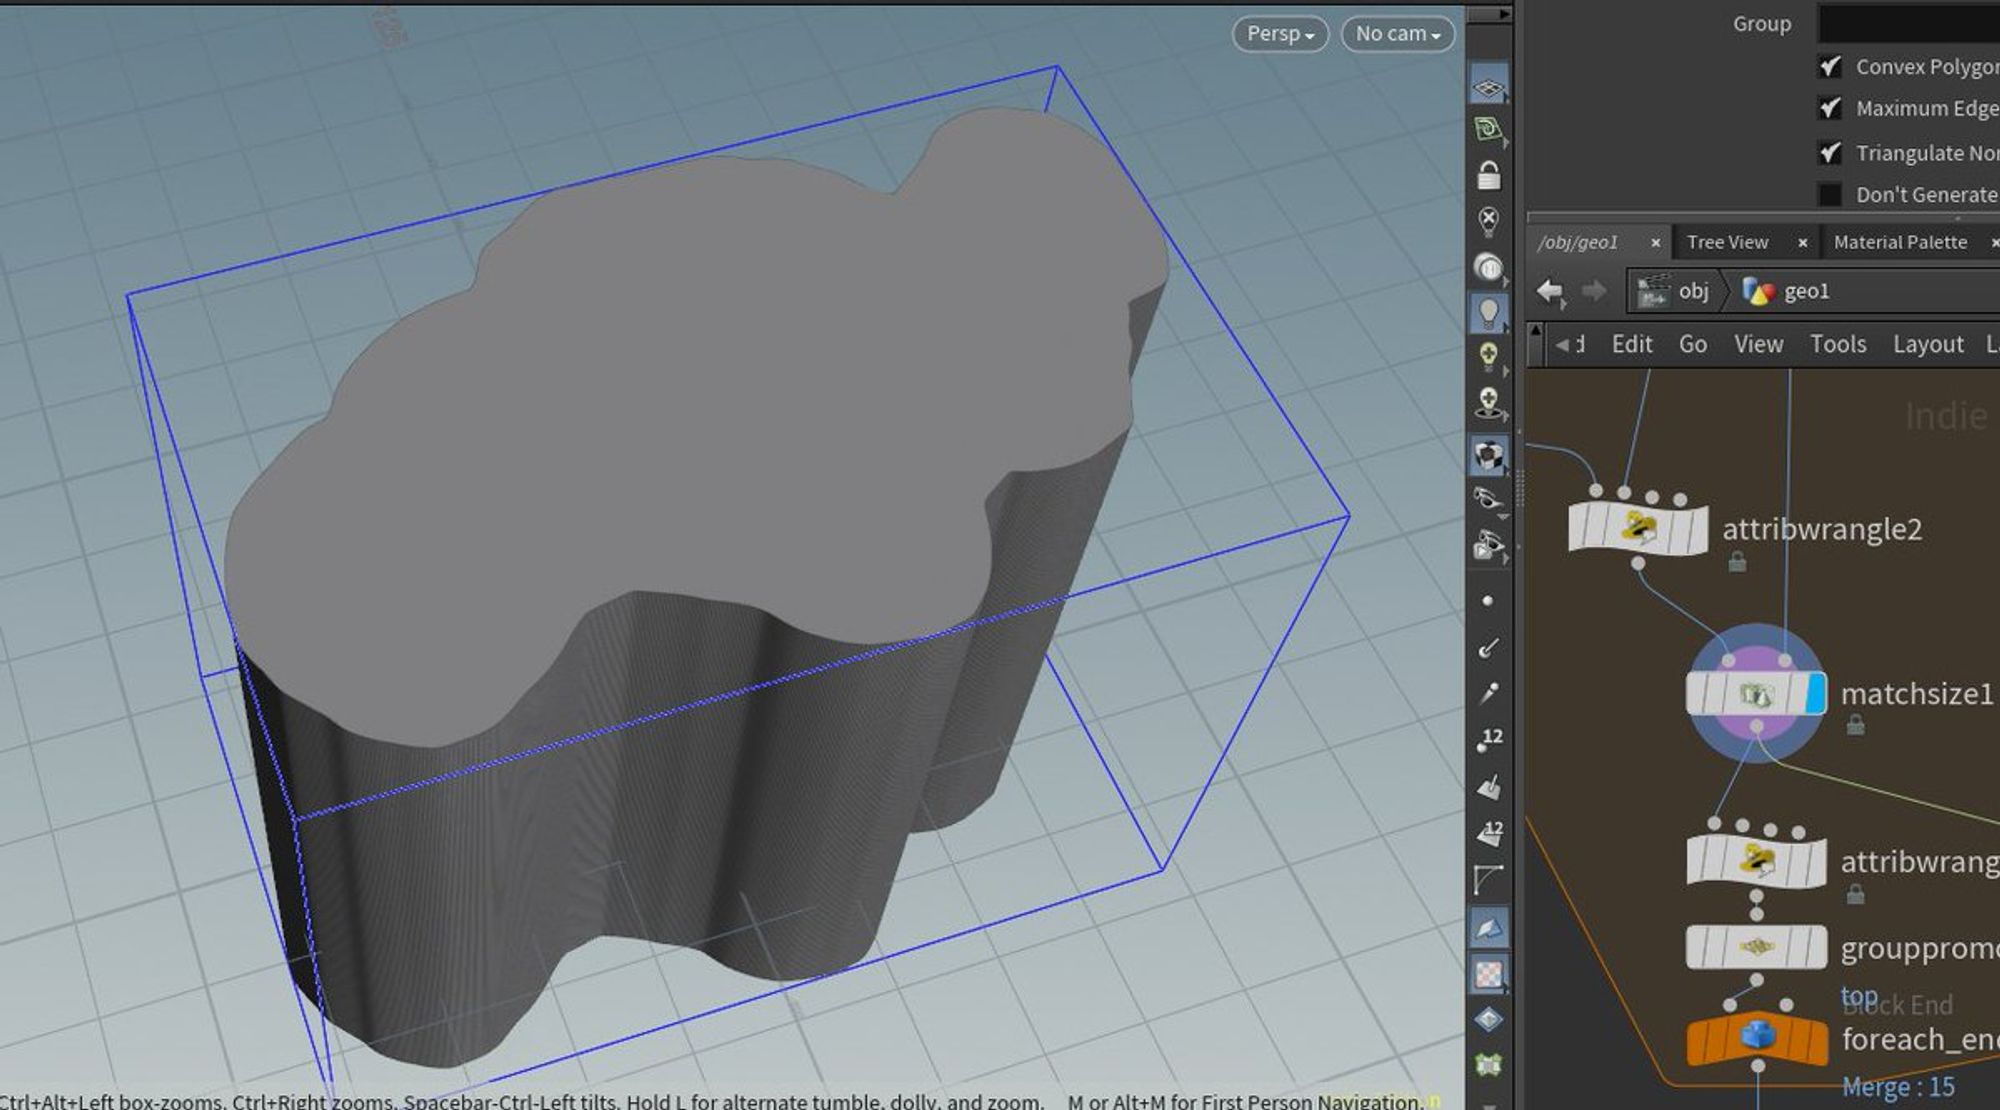Open the Tools menu in network editor
The height and width of the screenshot is (1110, 2000).
click(x=1839, y=344)
